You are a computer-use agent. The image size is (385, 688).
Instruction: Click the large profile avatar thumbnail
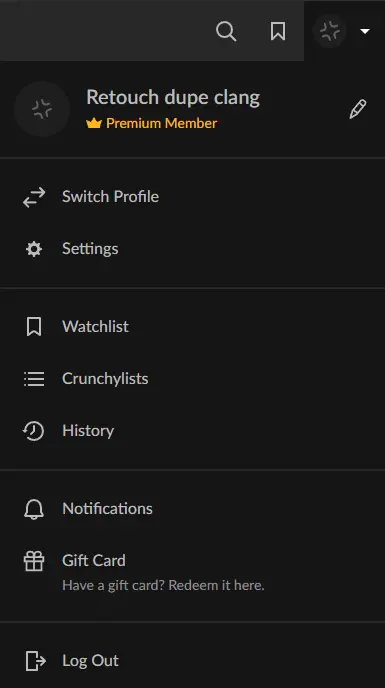pos(42,109)
